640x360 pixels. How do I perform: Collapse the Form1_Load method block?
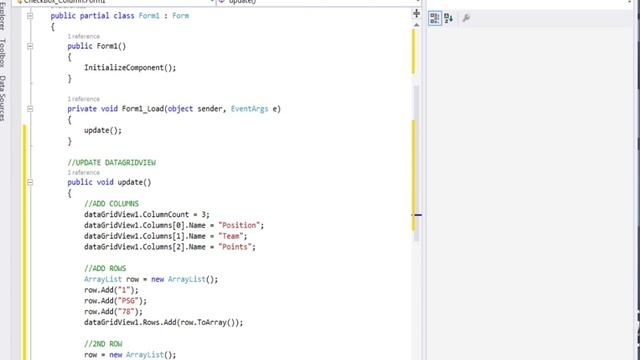click(30, 109)
